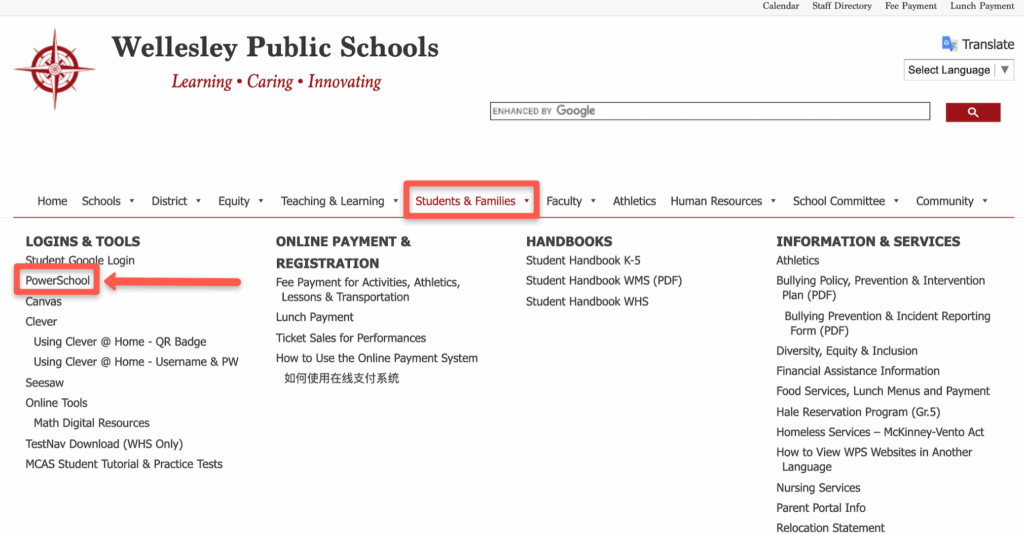1024x534 pixels.
Task: Expand the Schools menu
Action: pos(107,201)
